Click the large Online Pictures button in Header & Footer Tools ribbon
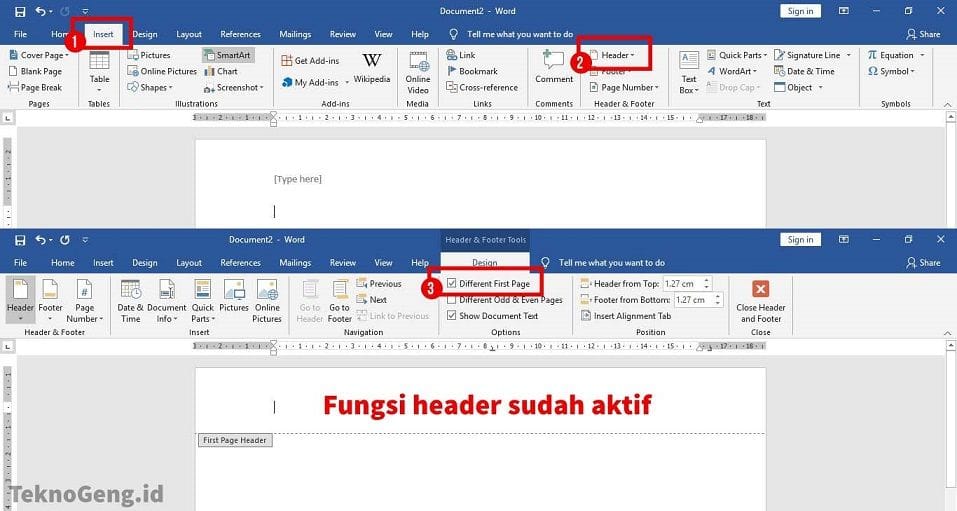957x511 pixels. [267, 300]
